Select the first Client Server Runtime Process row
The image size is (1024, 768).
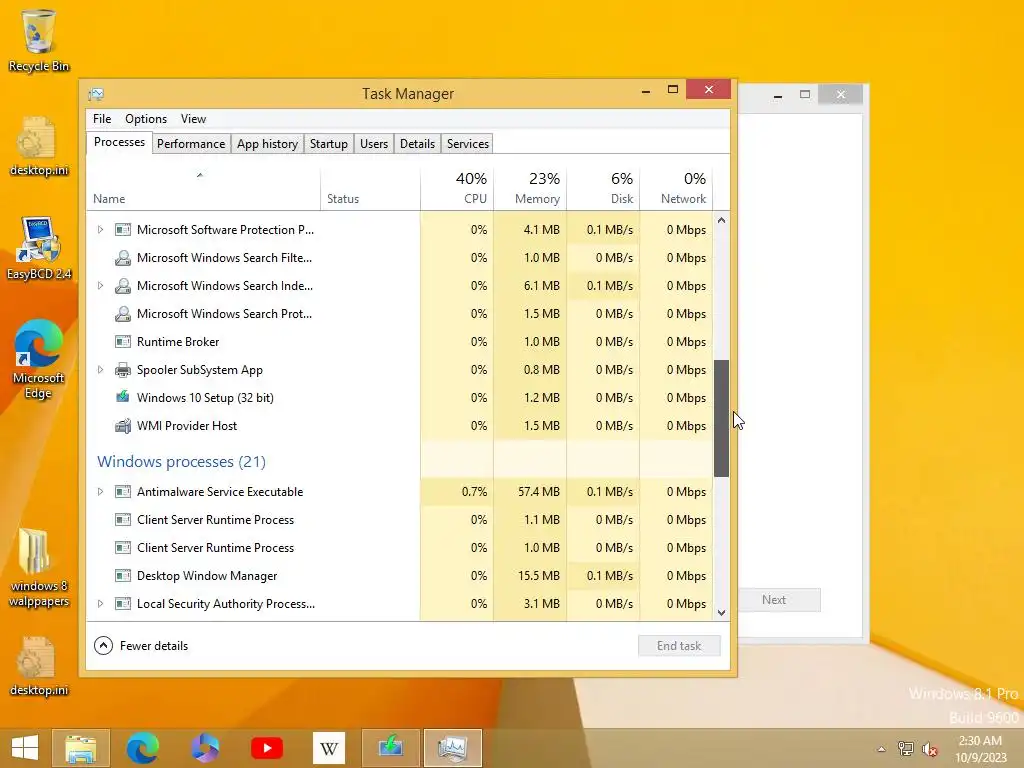point(400,520)
